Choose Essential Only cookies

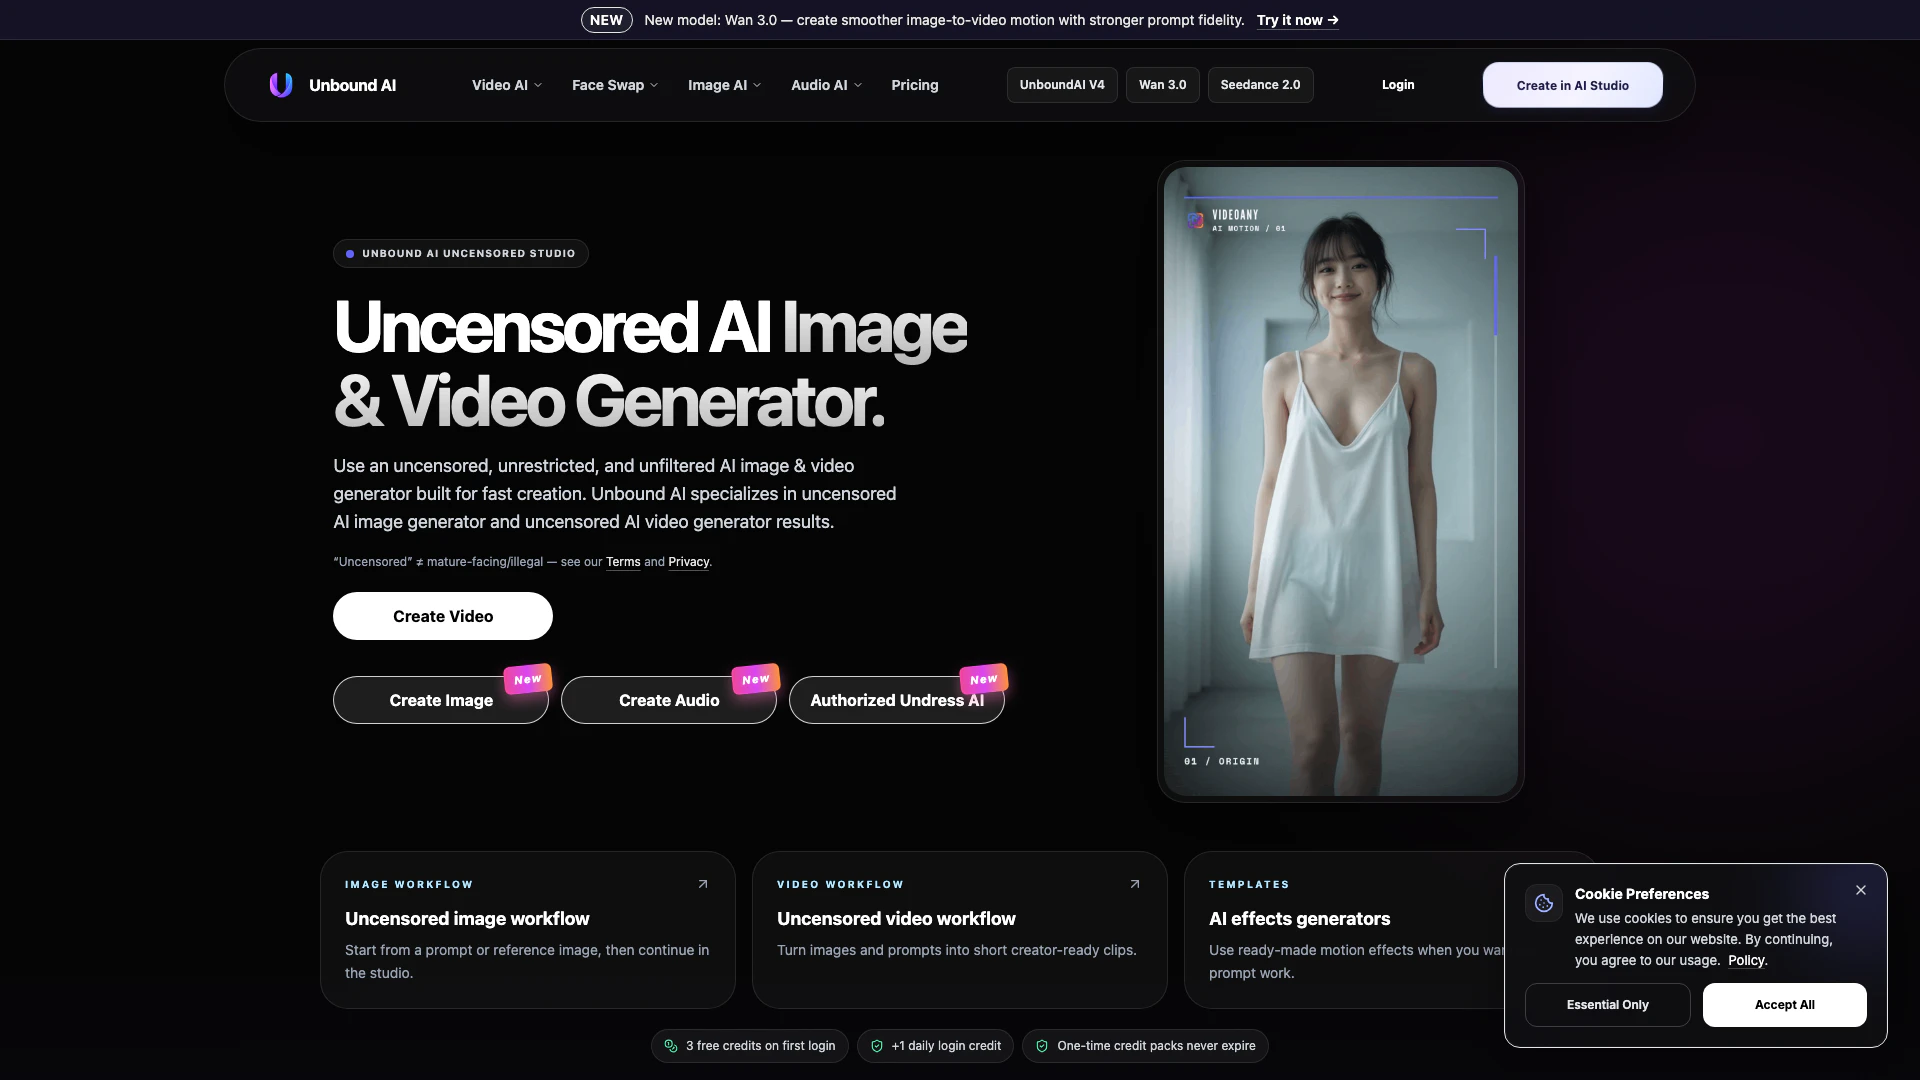click(x=1608, y=1005)
